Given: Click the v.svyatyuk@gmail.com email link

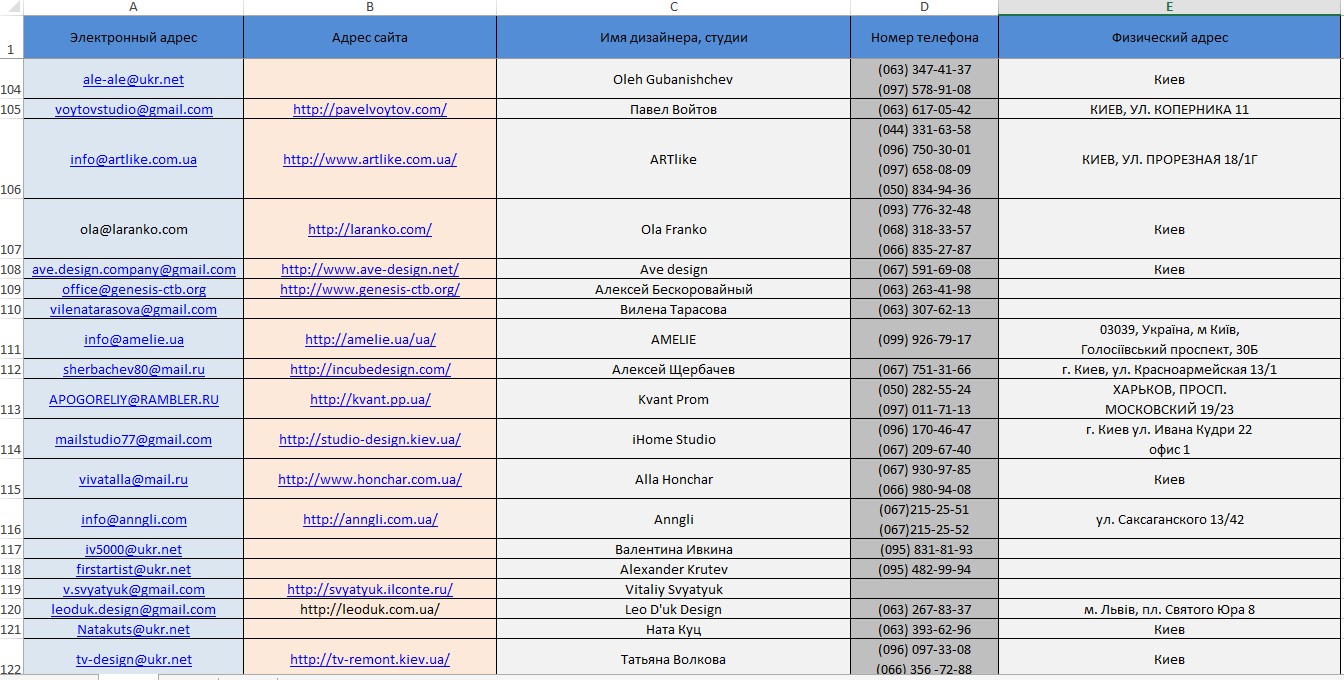Looking at the screenshot, I should [x=133, y=590].
